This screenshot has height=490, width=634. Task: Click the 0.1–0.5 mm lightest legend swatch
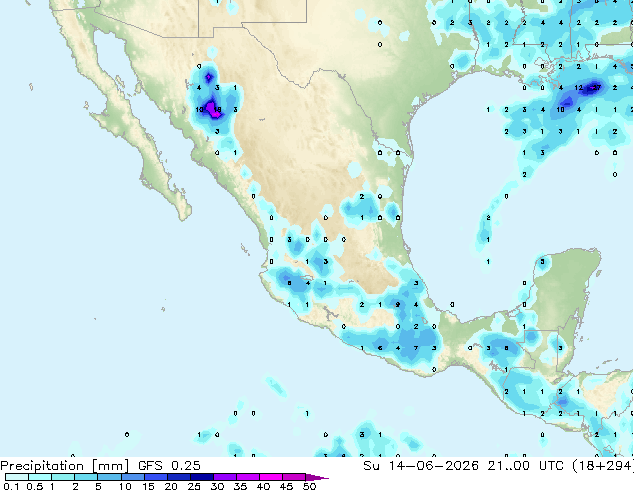(x=17, y=477)
